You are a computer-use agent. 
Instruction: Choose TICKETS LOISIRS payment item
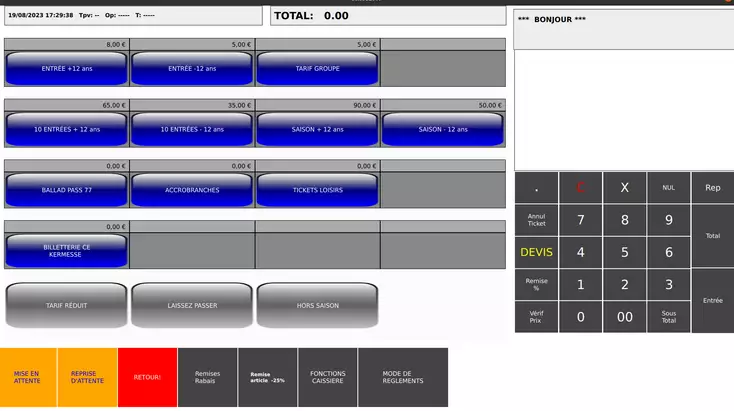[x=317, y=190]
